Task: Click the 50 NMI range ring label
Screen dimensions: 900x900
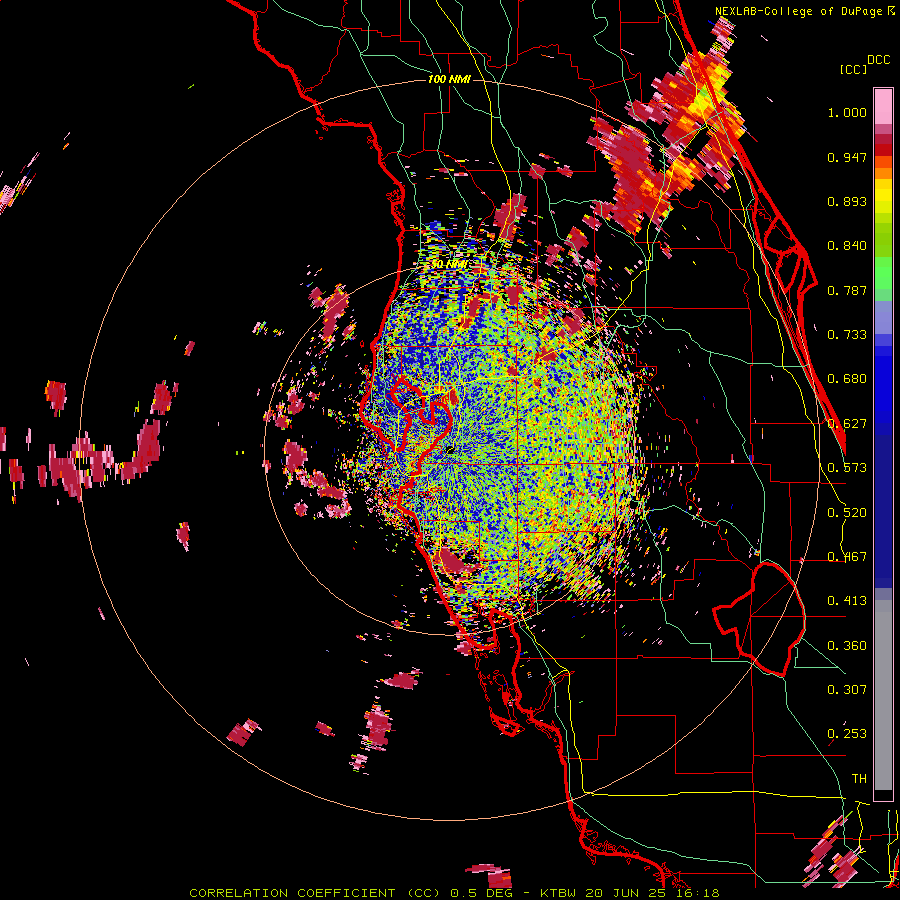Action: point(449,264)
